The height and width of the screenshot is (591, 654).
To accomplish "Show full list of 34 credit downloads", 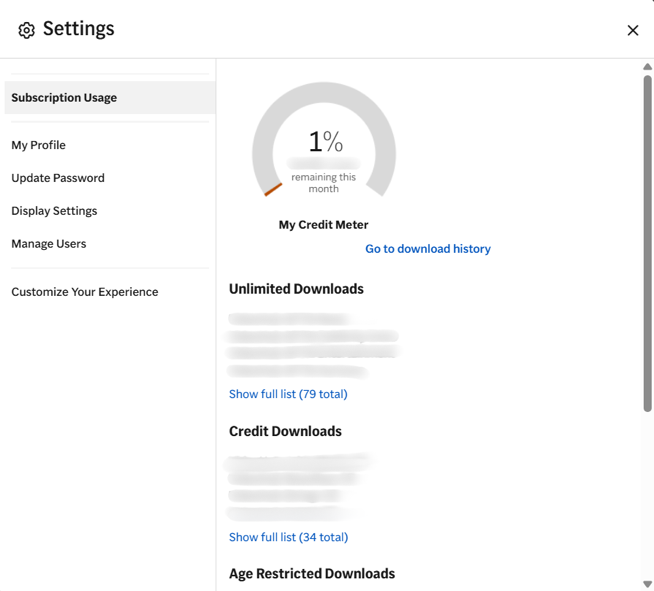I will [288, 537].
